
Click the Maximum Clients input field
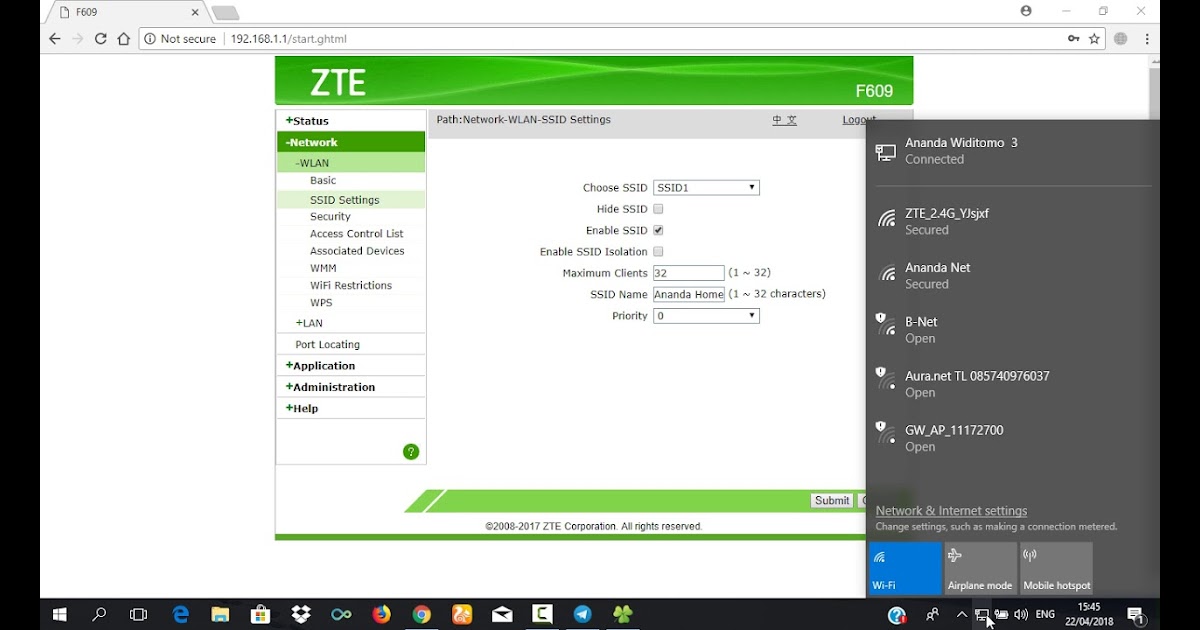pos(689,273)
